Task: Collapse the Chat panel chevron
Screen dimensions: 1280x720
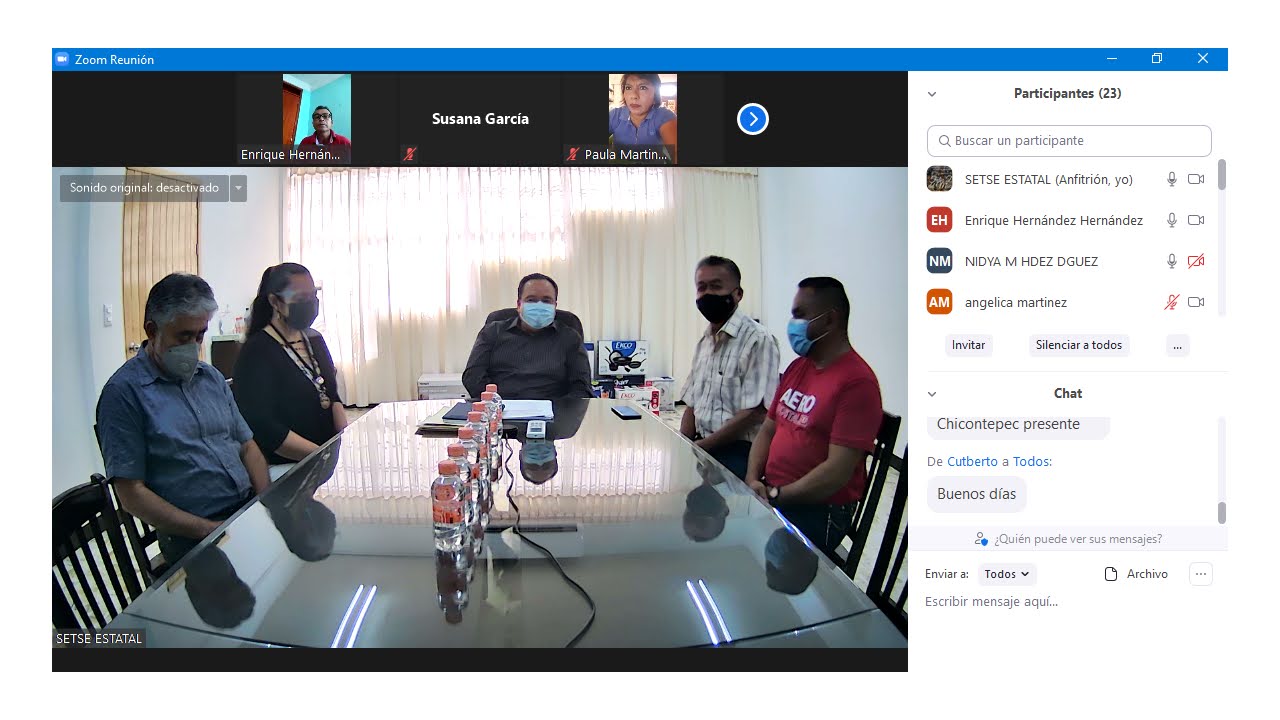Action: pyautogui.click(x=932, y=394)
